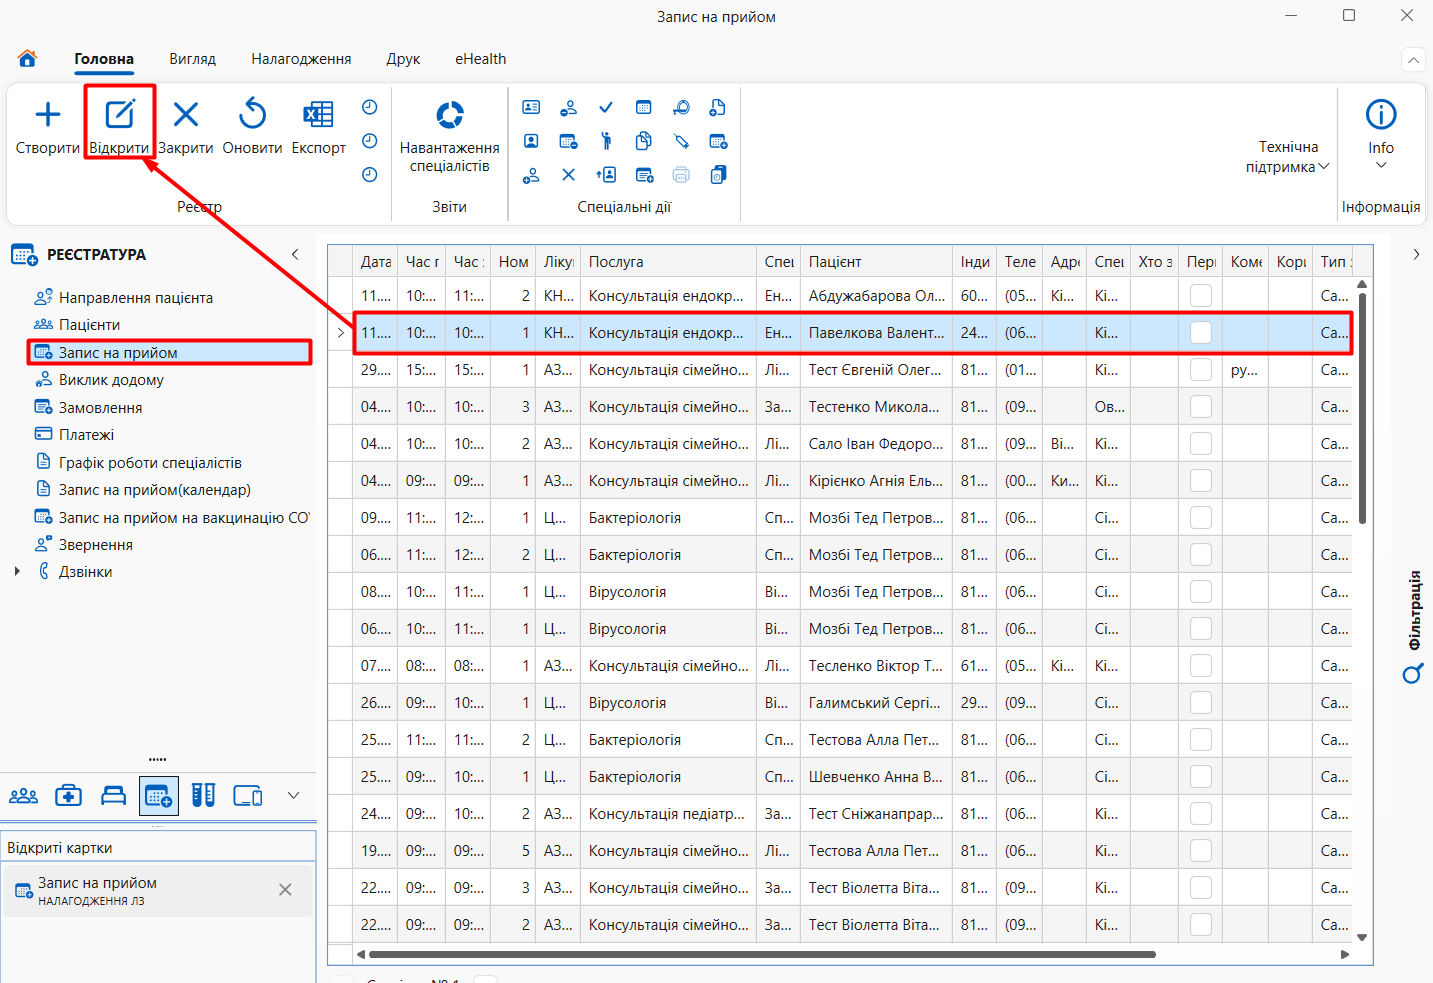
Task: Click the small X icon in Спеціальні дії
Action: pyautogui.click(x=568, y=175)
